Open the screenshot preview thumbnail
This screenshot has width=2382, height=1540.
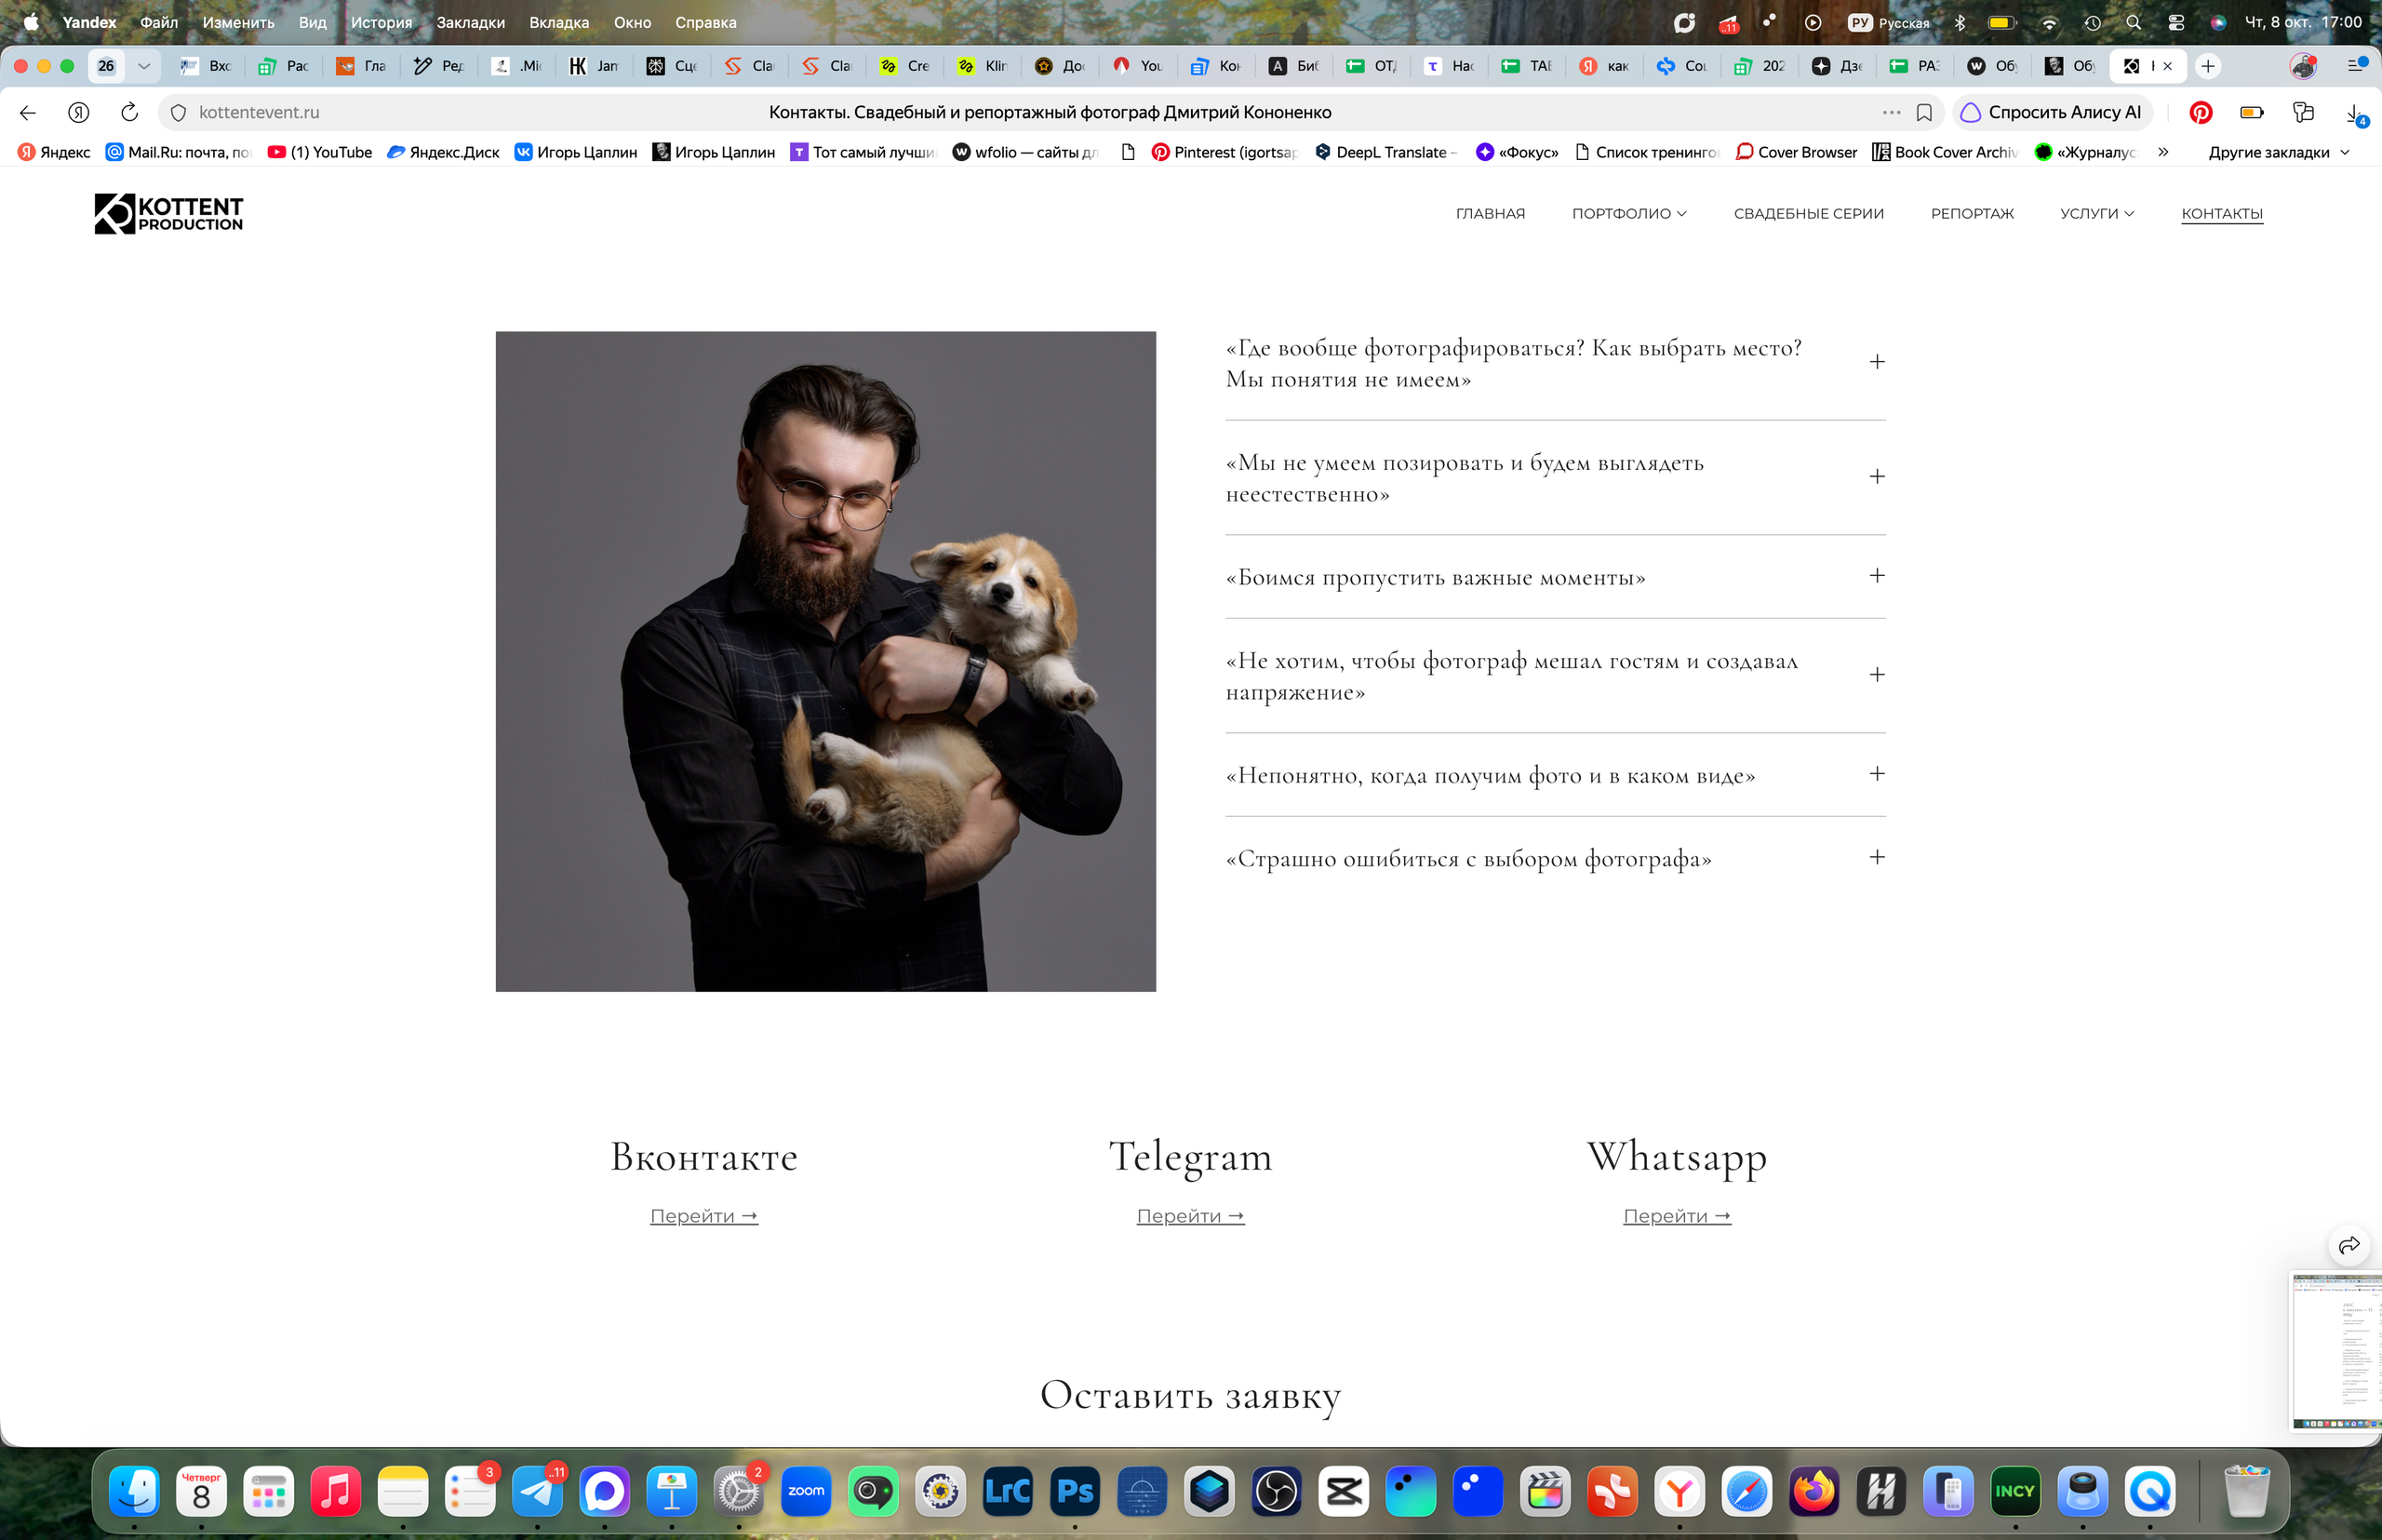pyautogui.click(x=2337, y=1350)
